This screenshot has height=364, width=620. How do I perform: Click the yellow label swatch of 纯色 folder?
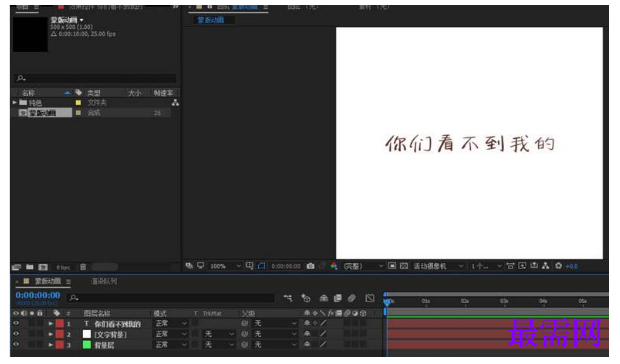(78, 103)
